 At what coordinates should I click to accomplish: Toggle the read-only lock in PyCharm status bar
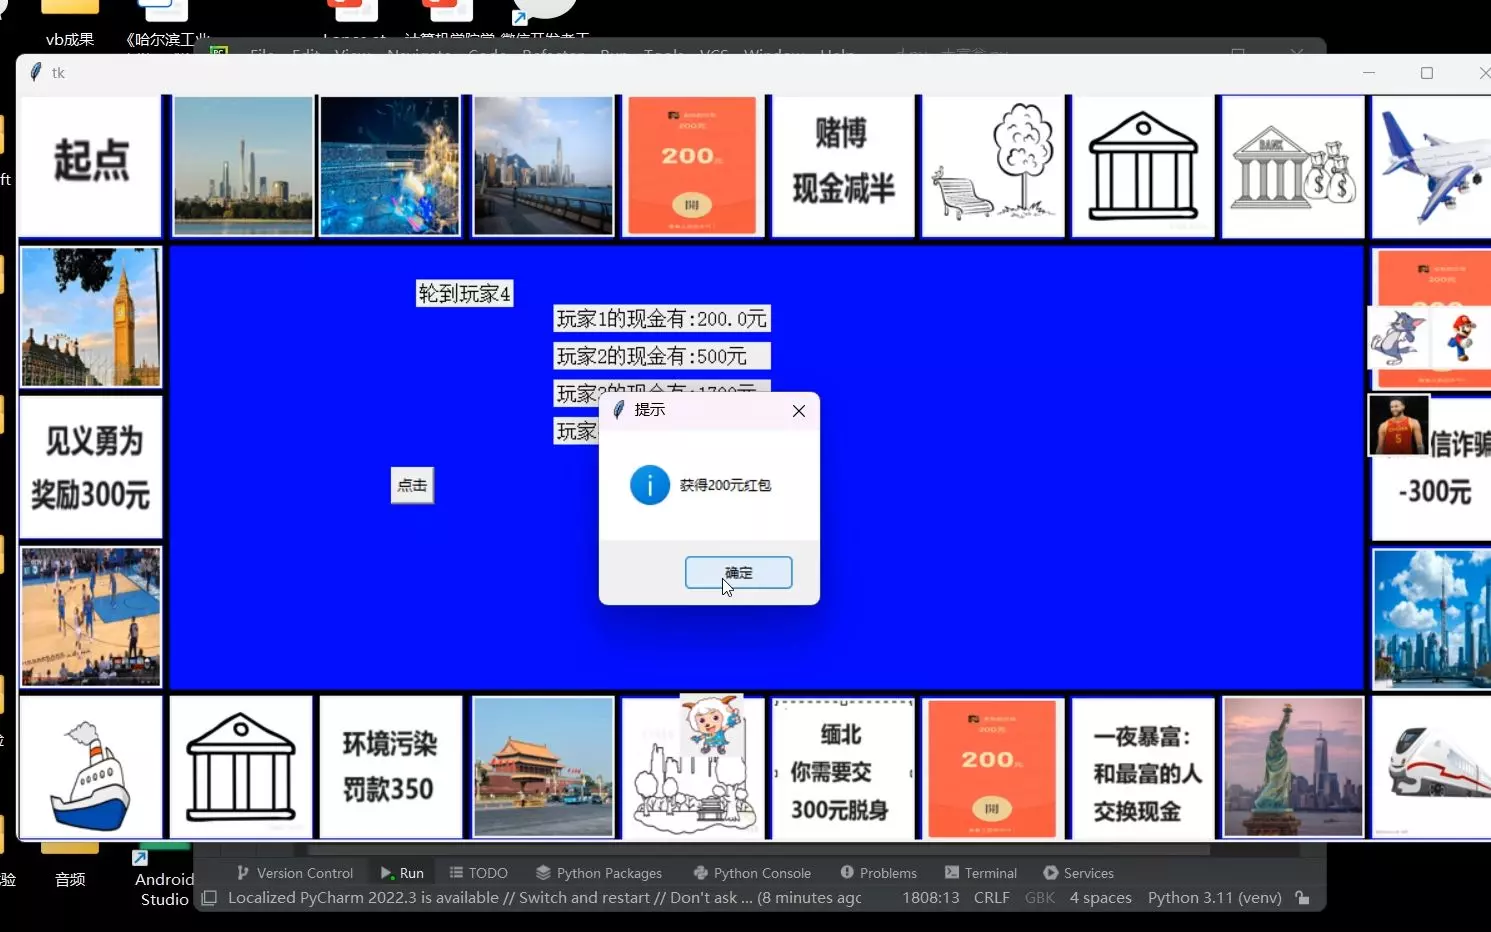(x=1302, y=898)
